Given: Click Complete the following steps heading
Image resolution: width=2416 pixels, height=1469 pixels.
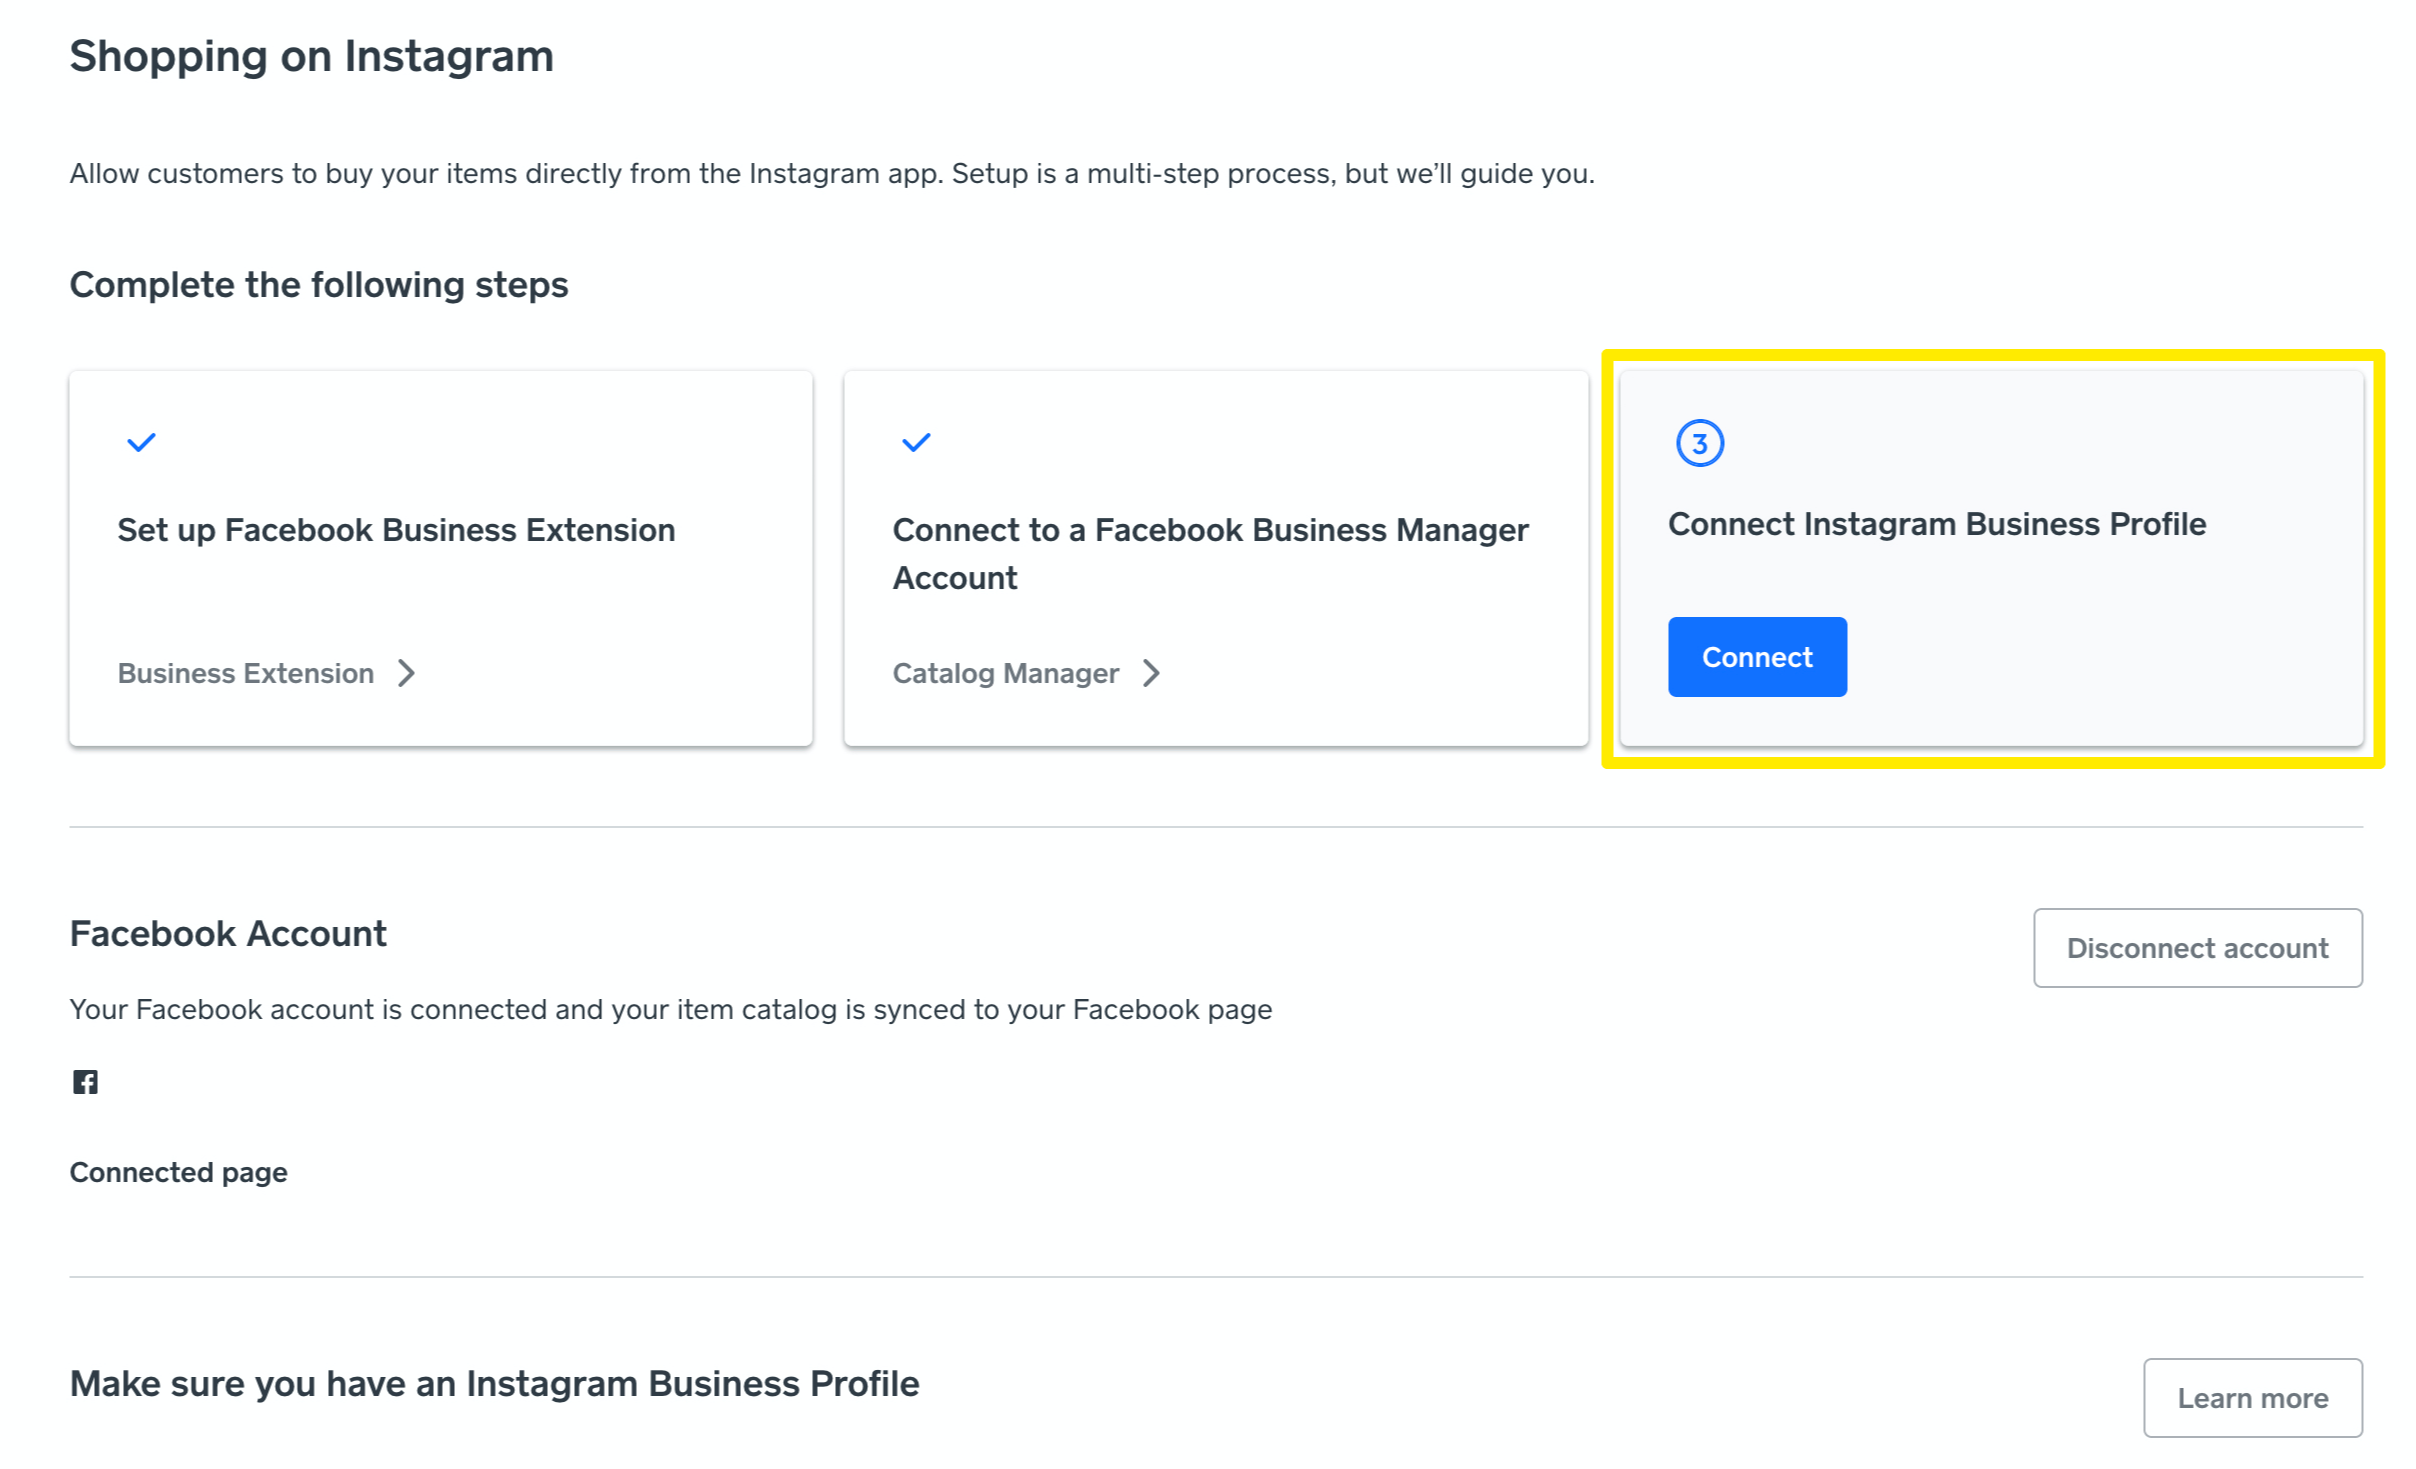Looking at the screenshot, I should click(318, 285).
